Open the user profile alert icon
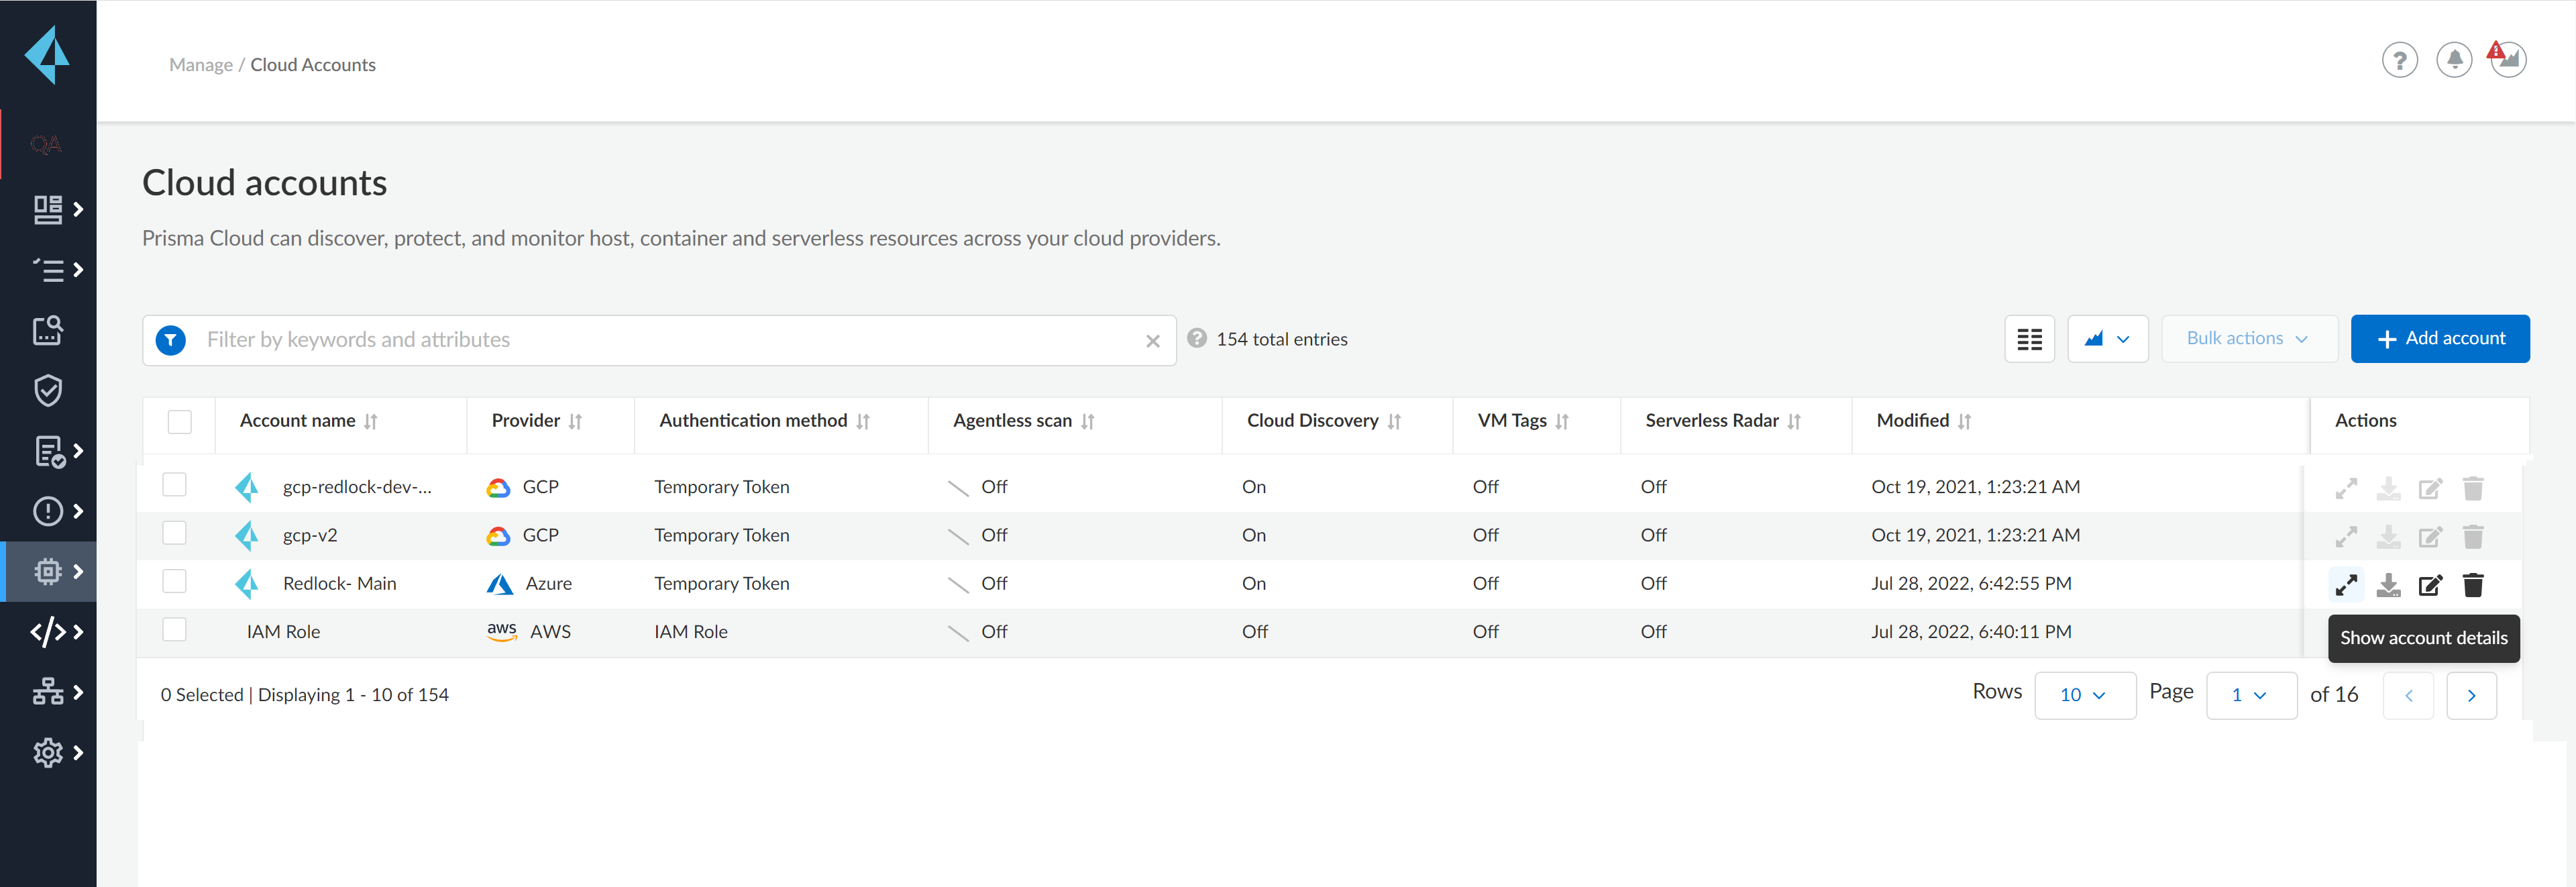Screen dimensions: 2576x887 coord(2507,59)
